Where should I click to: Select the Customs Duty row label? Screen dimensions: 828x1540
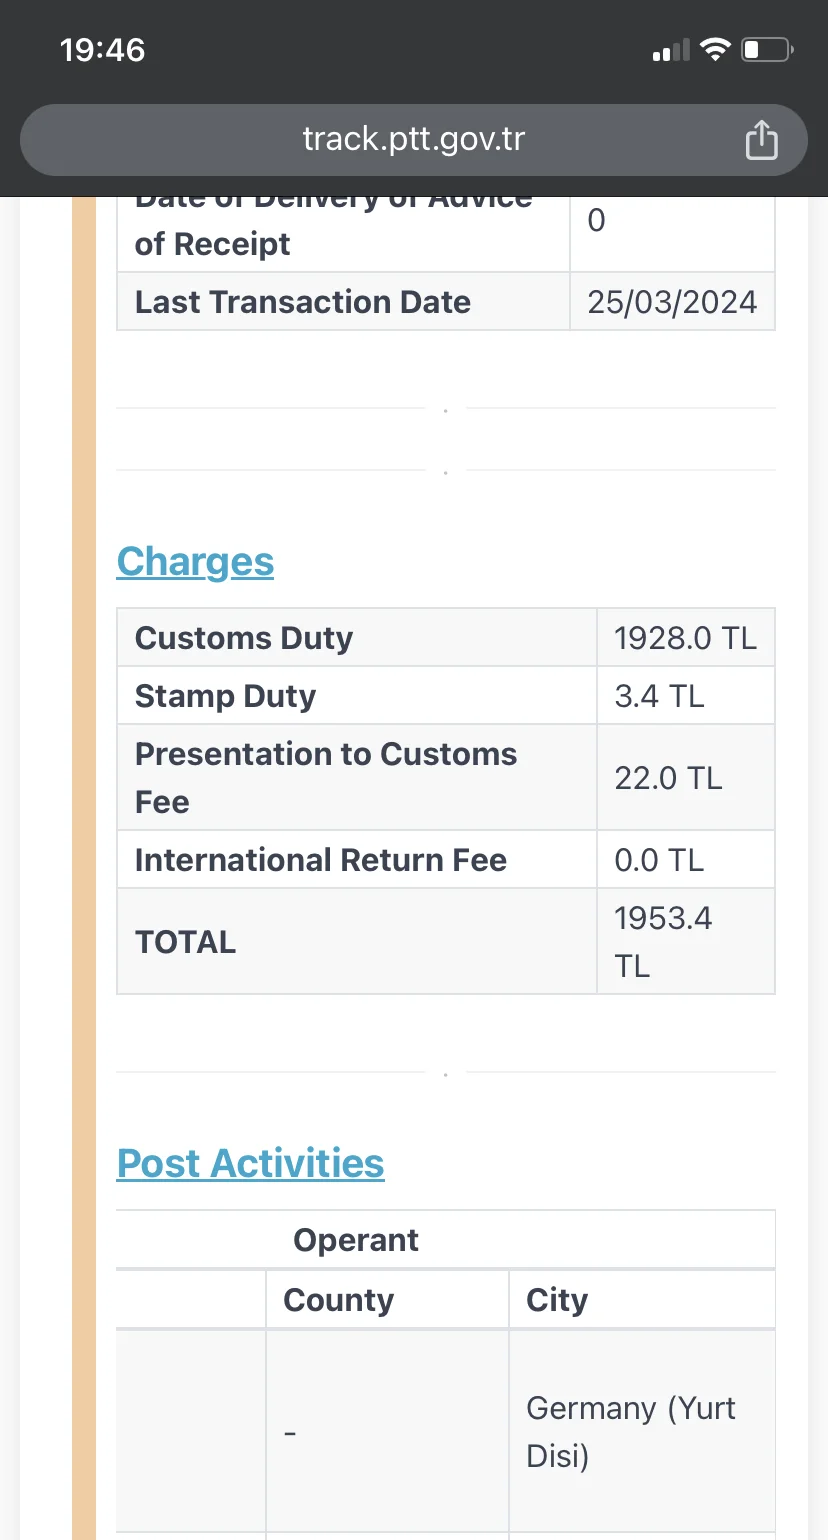pos(244,638)
